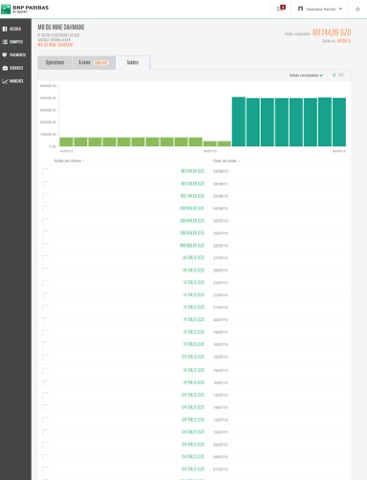Open Services from the left sidebar
Image resolution: width=367 pixels, height=480 pixels.
tap(13, 68)
